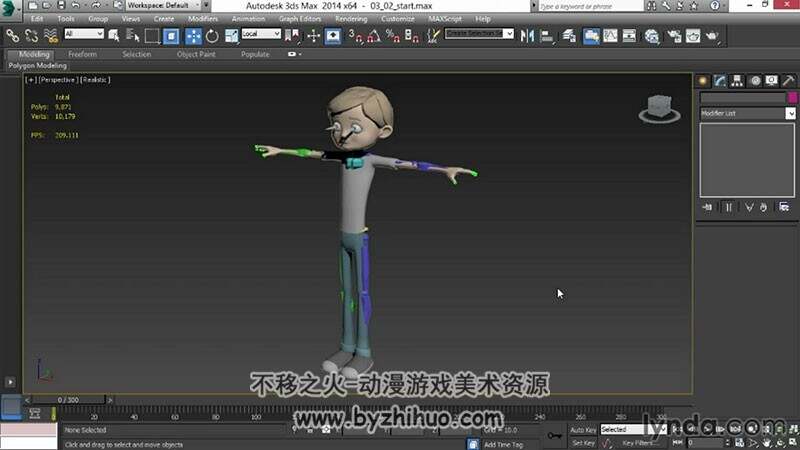The image size is (800, 450).
Task: Click the 3ds Max application logo button
Action: point(9,9)
